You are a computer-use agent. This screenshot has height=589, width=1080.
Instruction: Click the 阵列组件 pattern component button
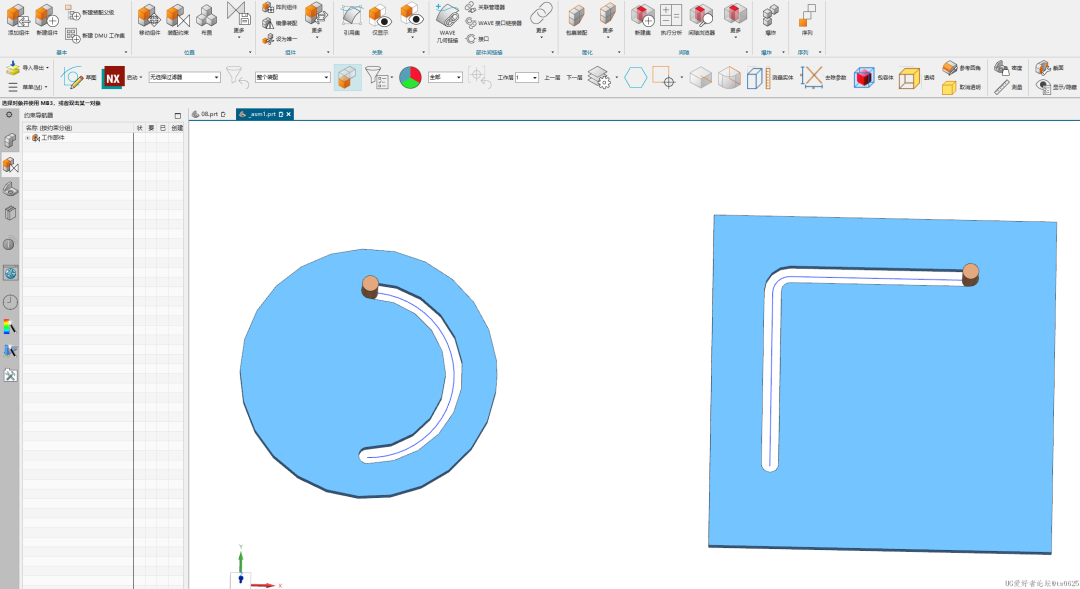[x=280, y=7]
